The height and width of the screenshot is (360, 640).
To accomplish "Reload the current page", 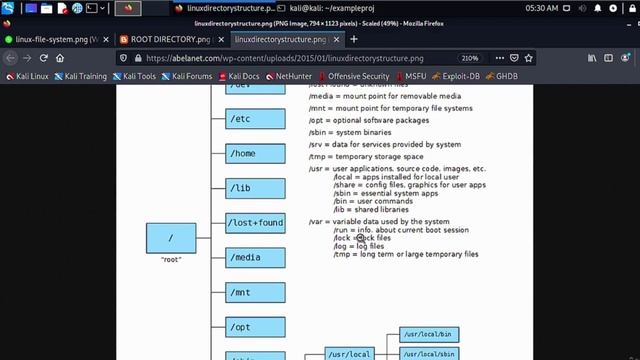I will coord(44,58).
